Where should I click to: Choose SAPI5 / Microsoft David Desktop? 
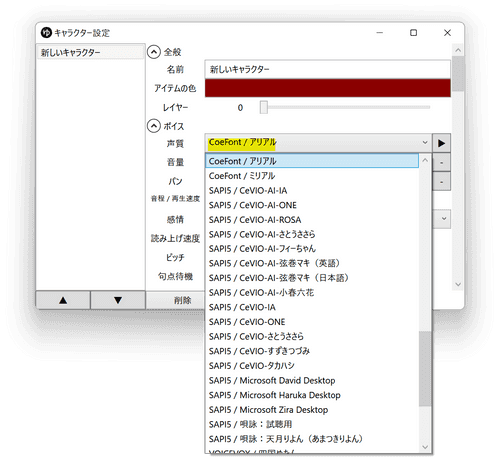[312, 380]
